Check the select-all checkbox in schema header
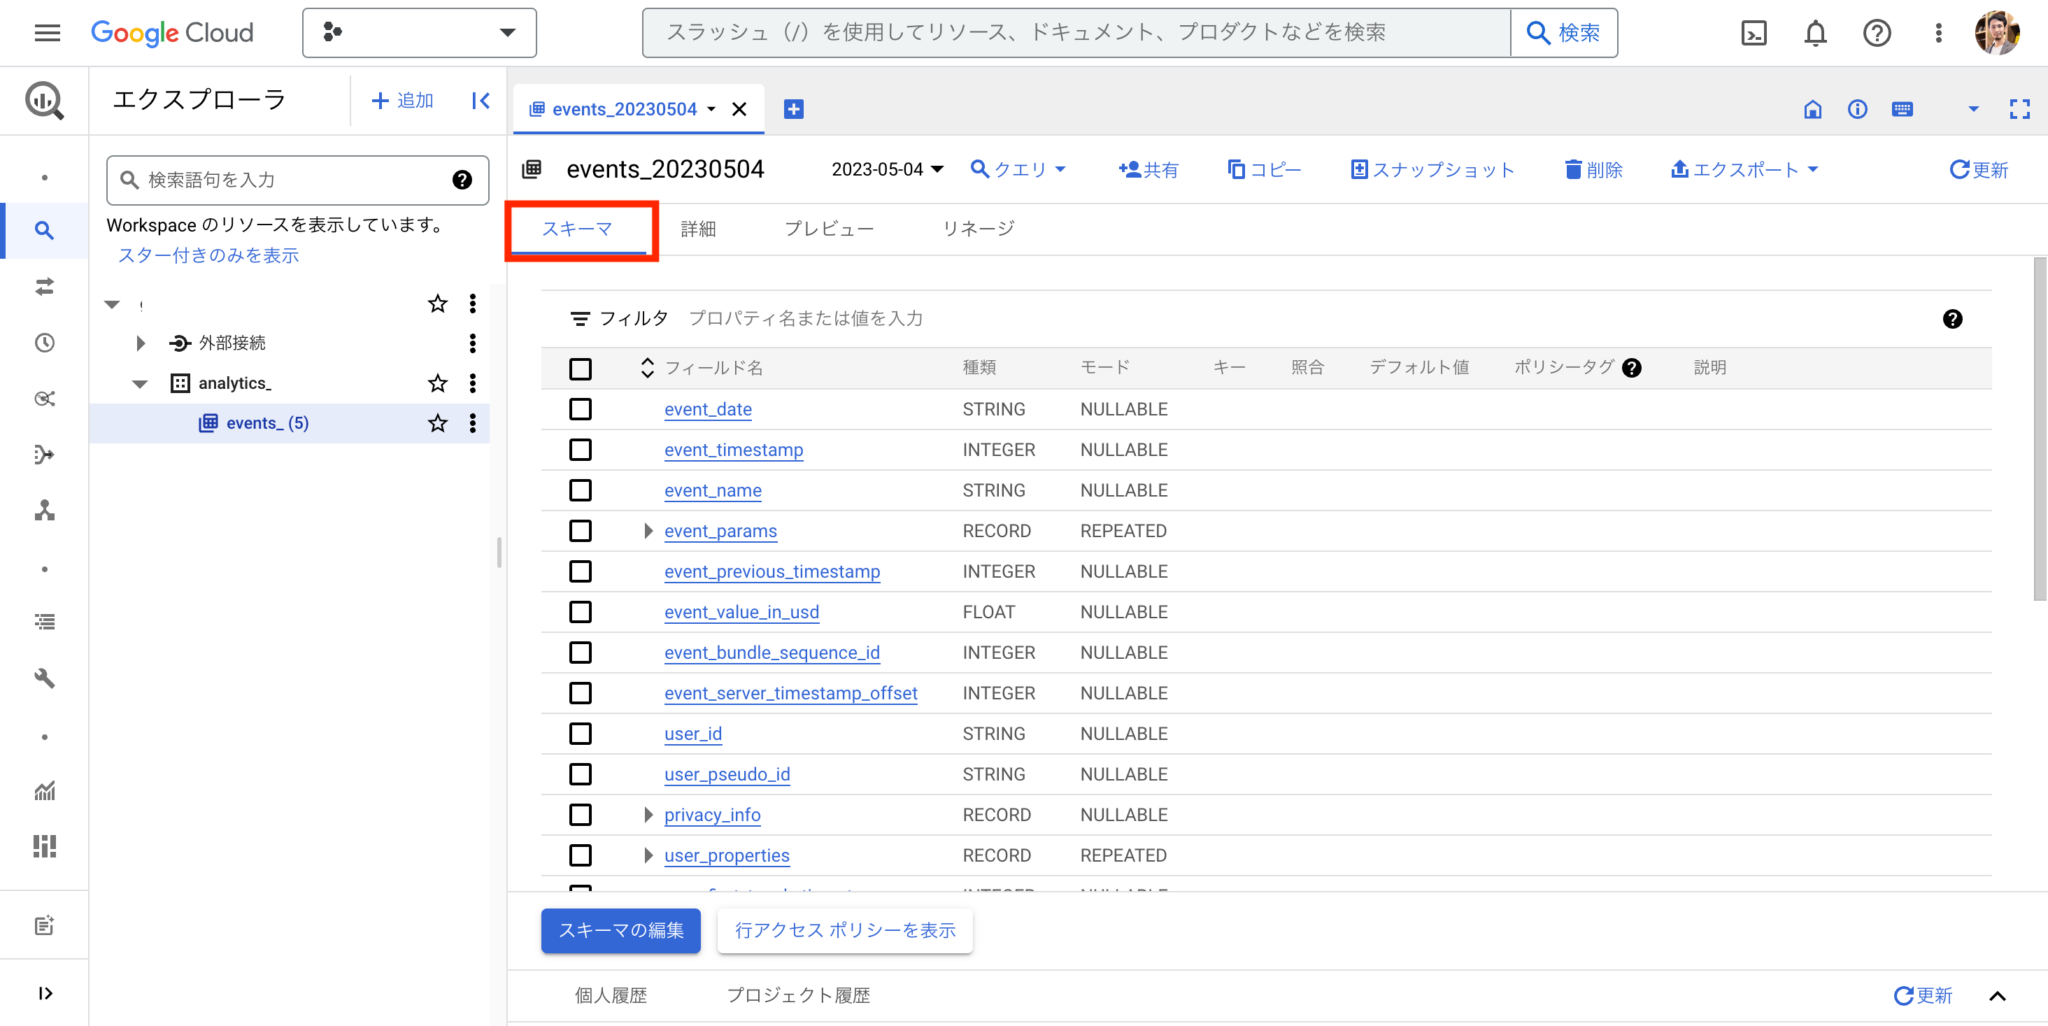Viewport: 2048px width, 1026px height. [x=580, y=368]
